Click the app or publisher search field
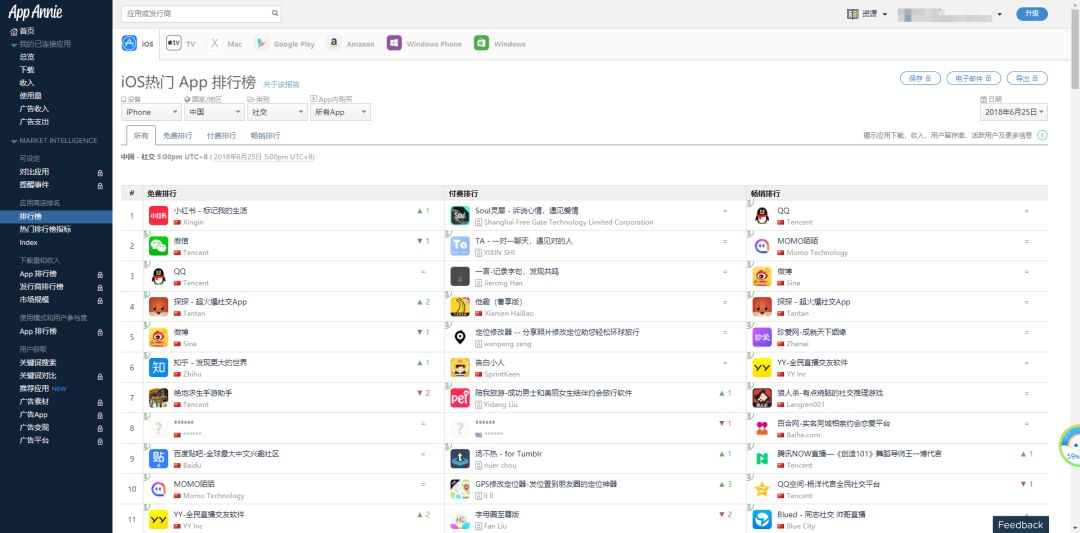The image size is (1080, 533). (196, 14)
